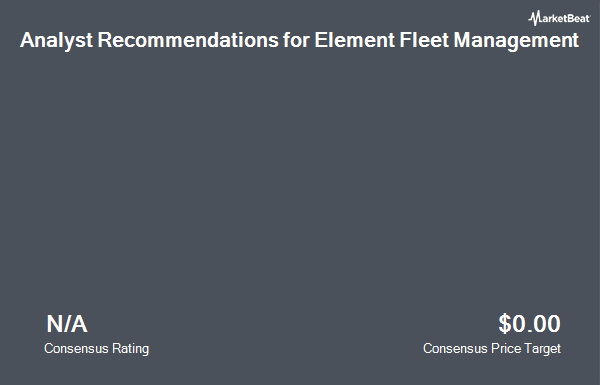The width and height of the screenshot is (600, 385).
Task: Click the word "Fleet" in the heading
Action: 424,39
